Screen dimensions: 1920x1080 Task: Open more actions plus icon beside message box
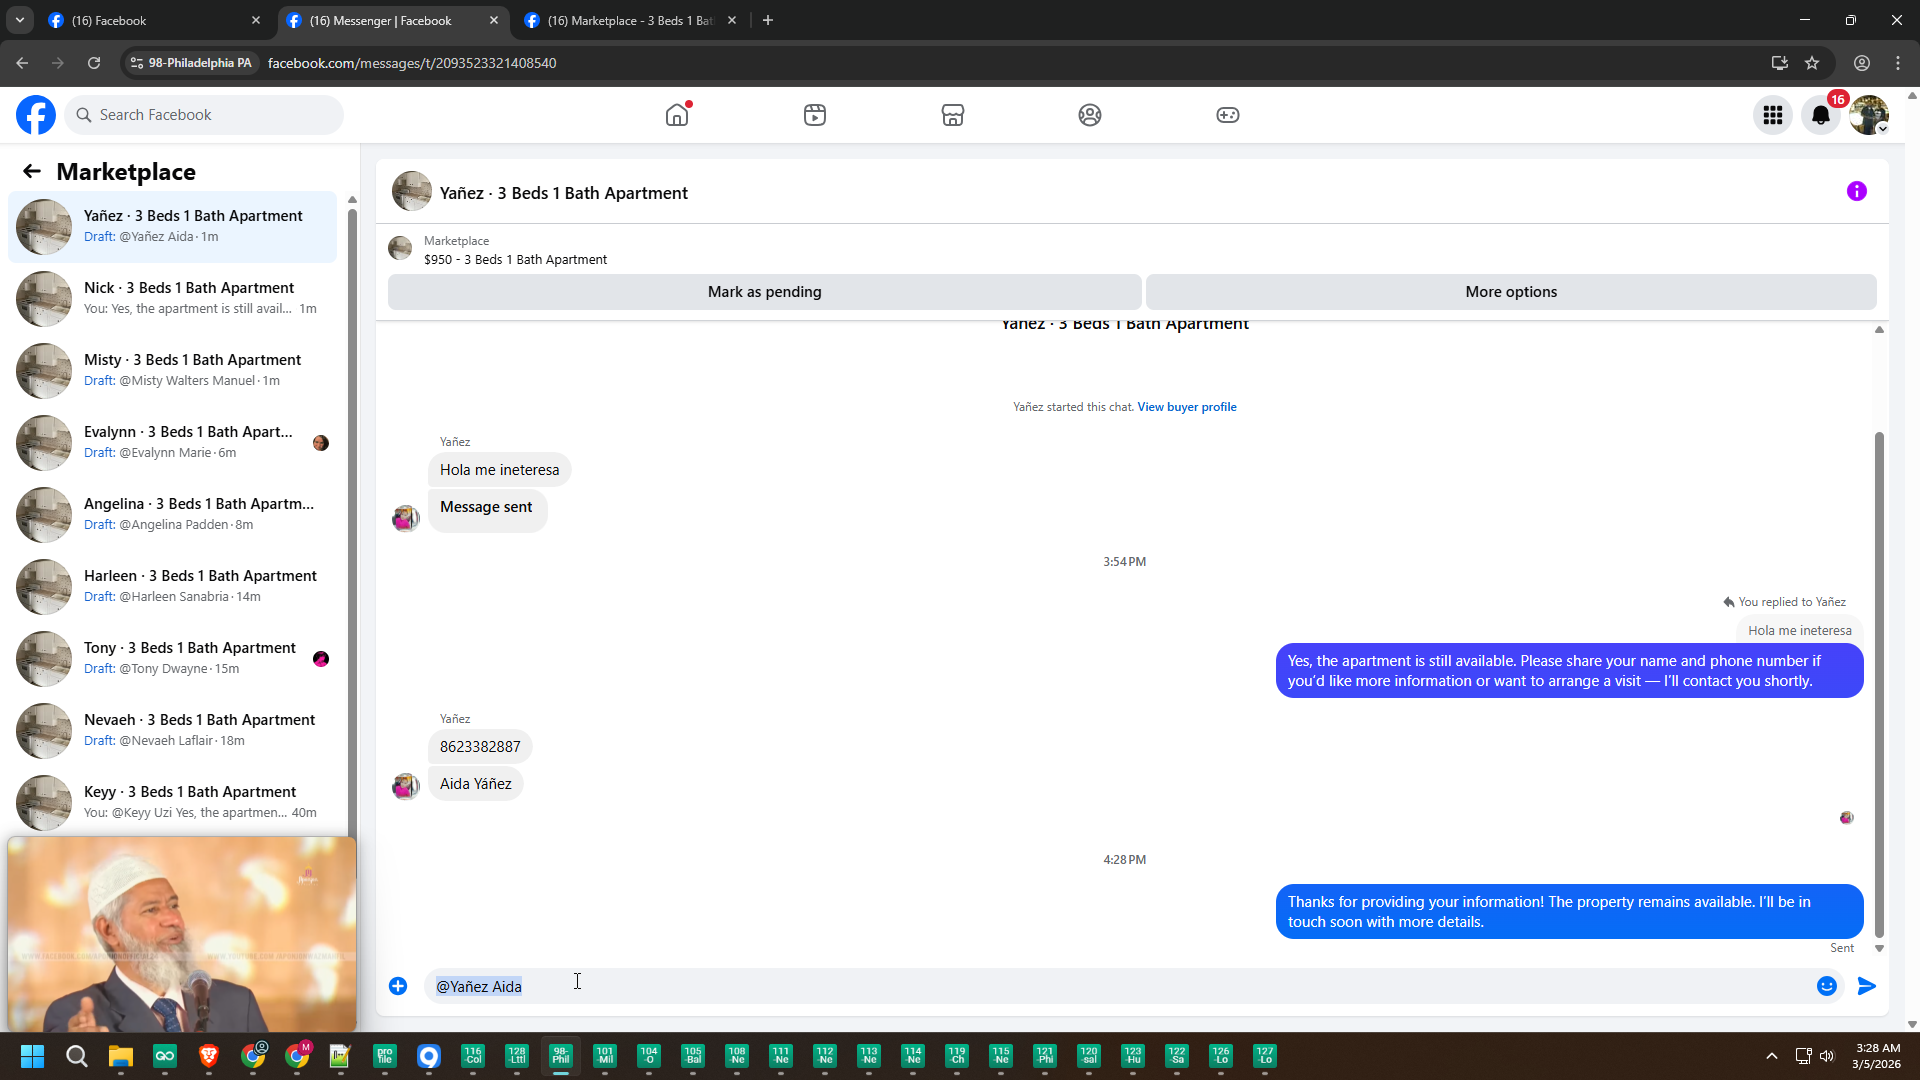click(398, 986)
